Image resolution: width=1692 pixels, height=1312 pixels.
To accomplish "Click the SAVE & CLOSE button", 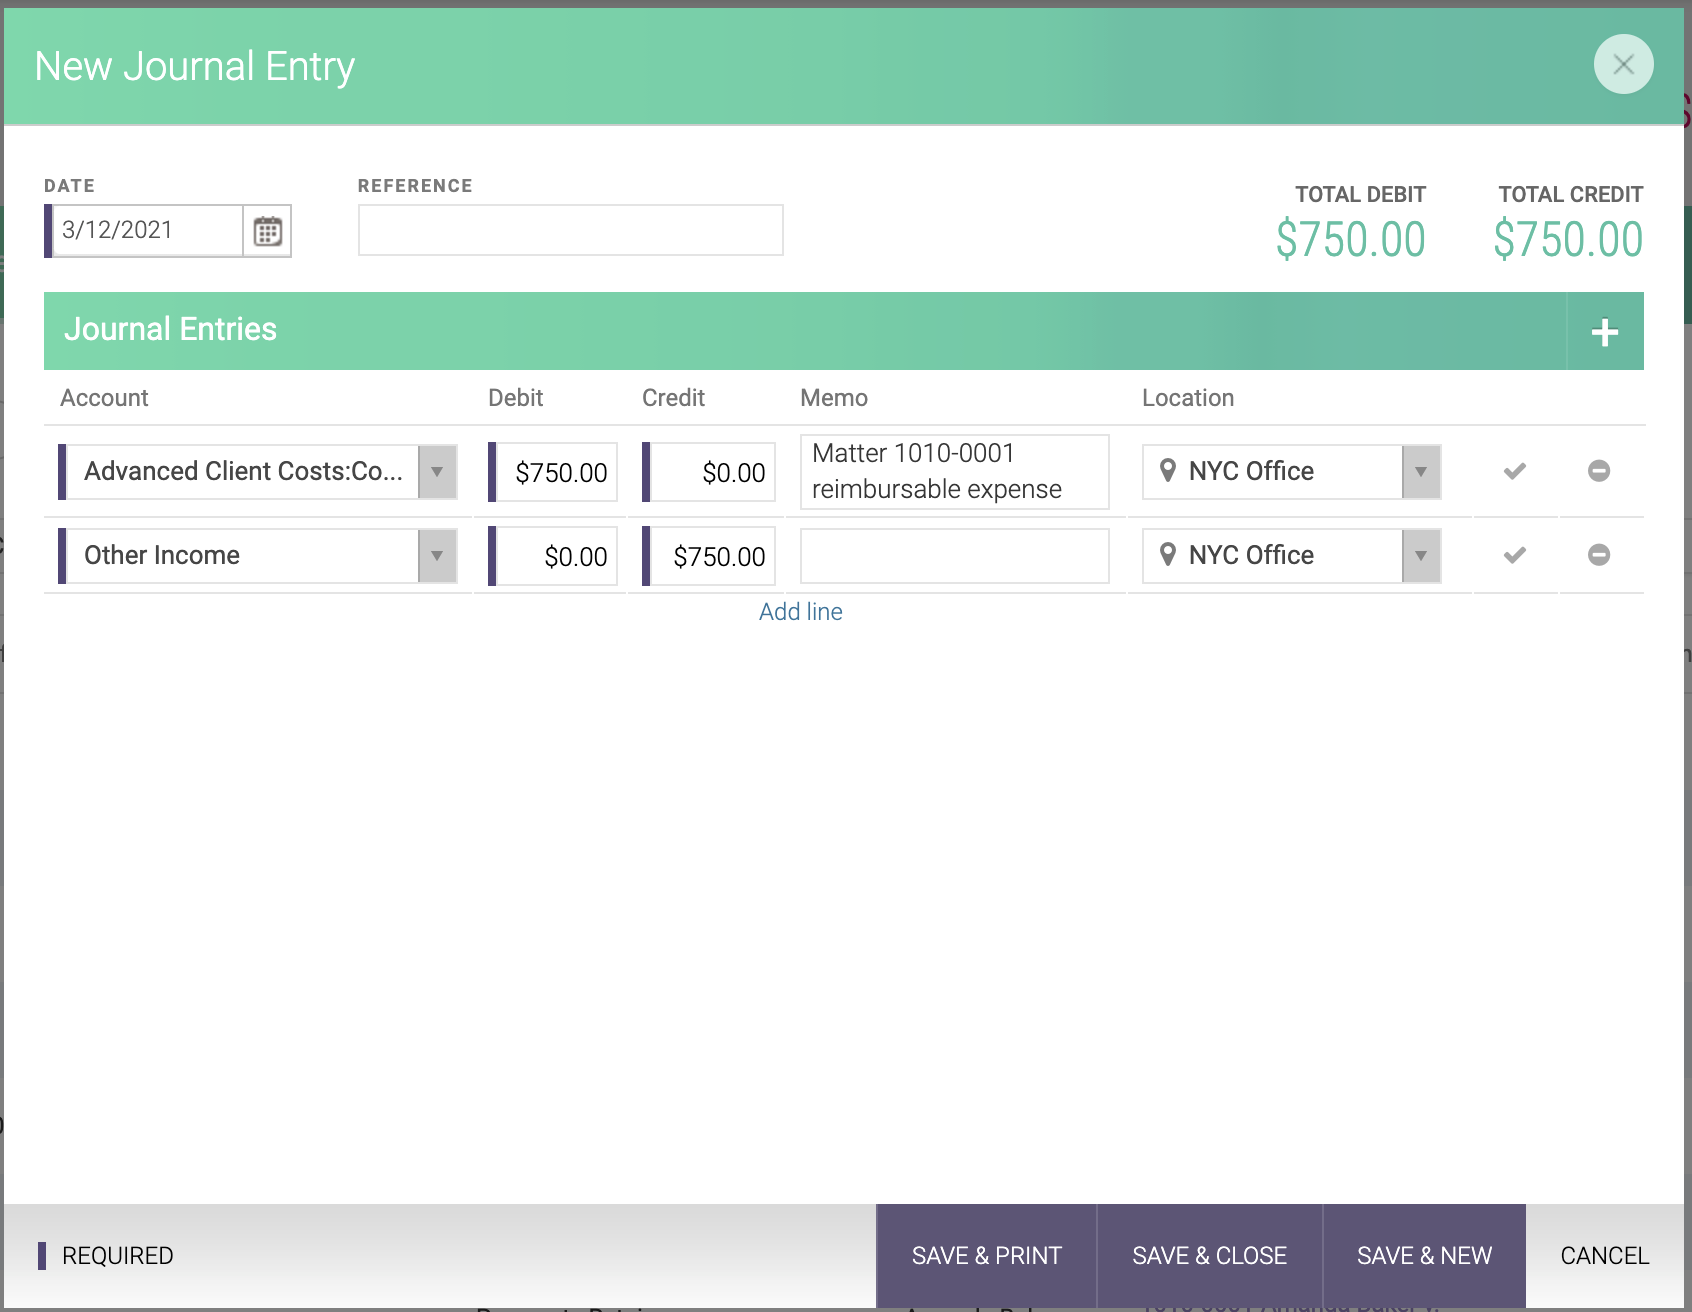I will 1209,1256.
